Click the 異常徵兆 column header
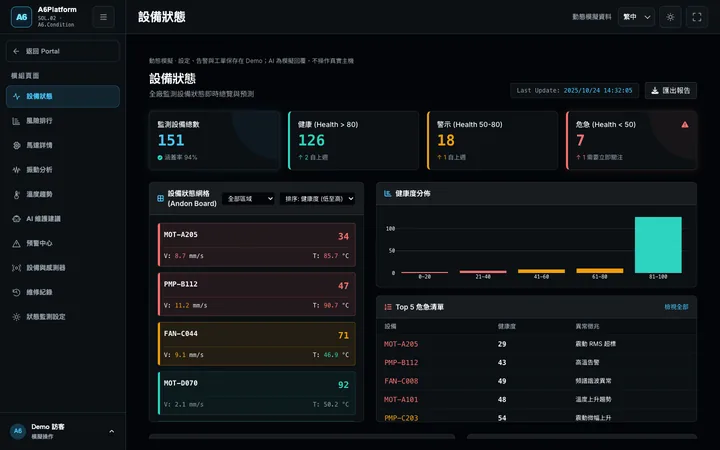Screen dimensions: 720x450 tap(587, 326)
